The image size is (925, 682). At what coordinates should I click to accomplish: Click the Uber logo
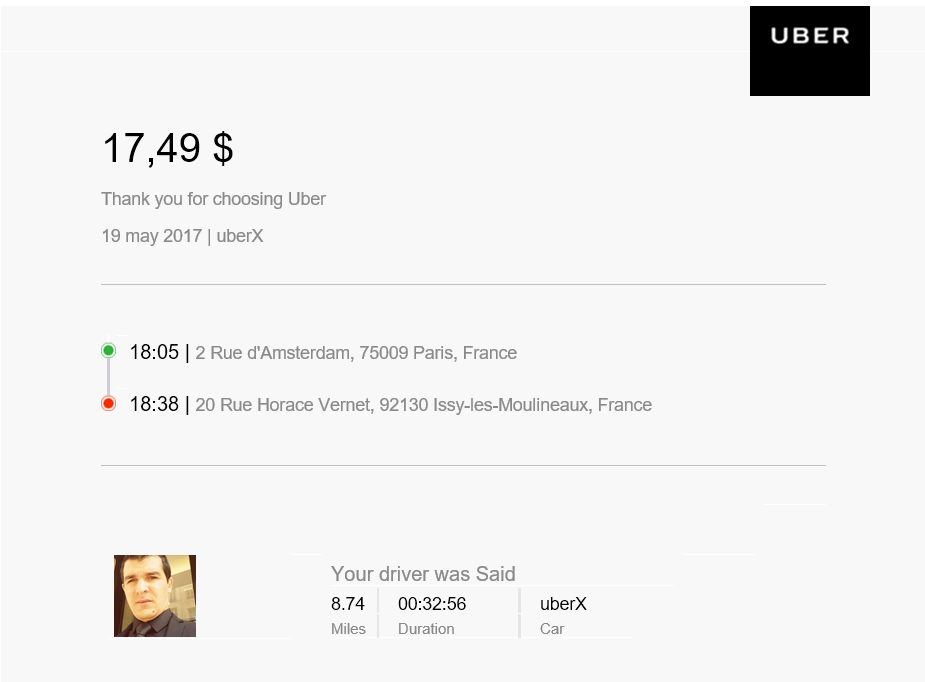pos(809,51)
